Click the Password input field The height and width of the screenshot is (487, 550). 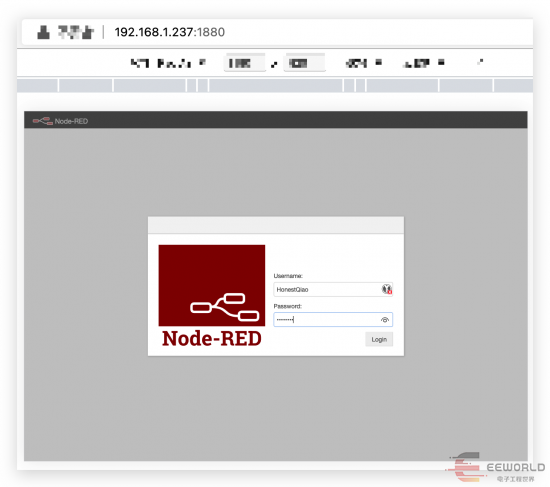[x=333, y=320]
